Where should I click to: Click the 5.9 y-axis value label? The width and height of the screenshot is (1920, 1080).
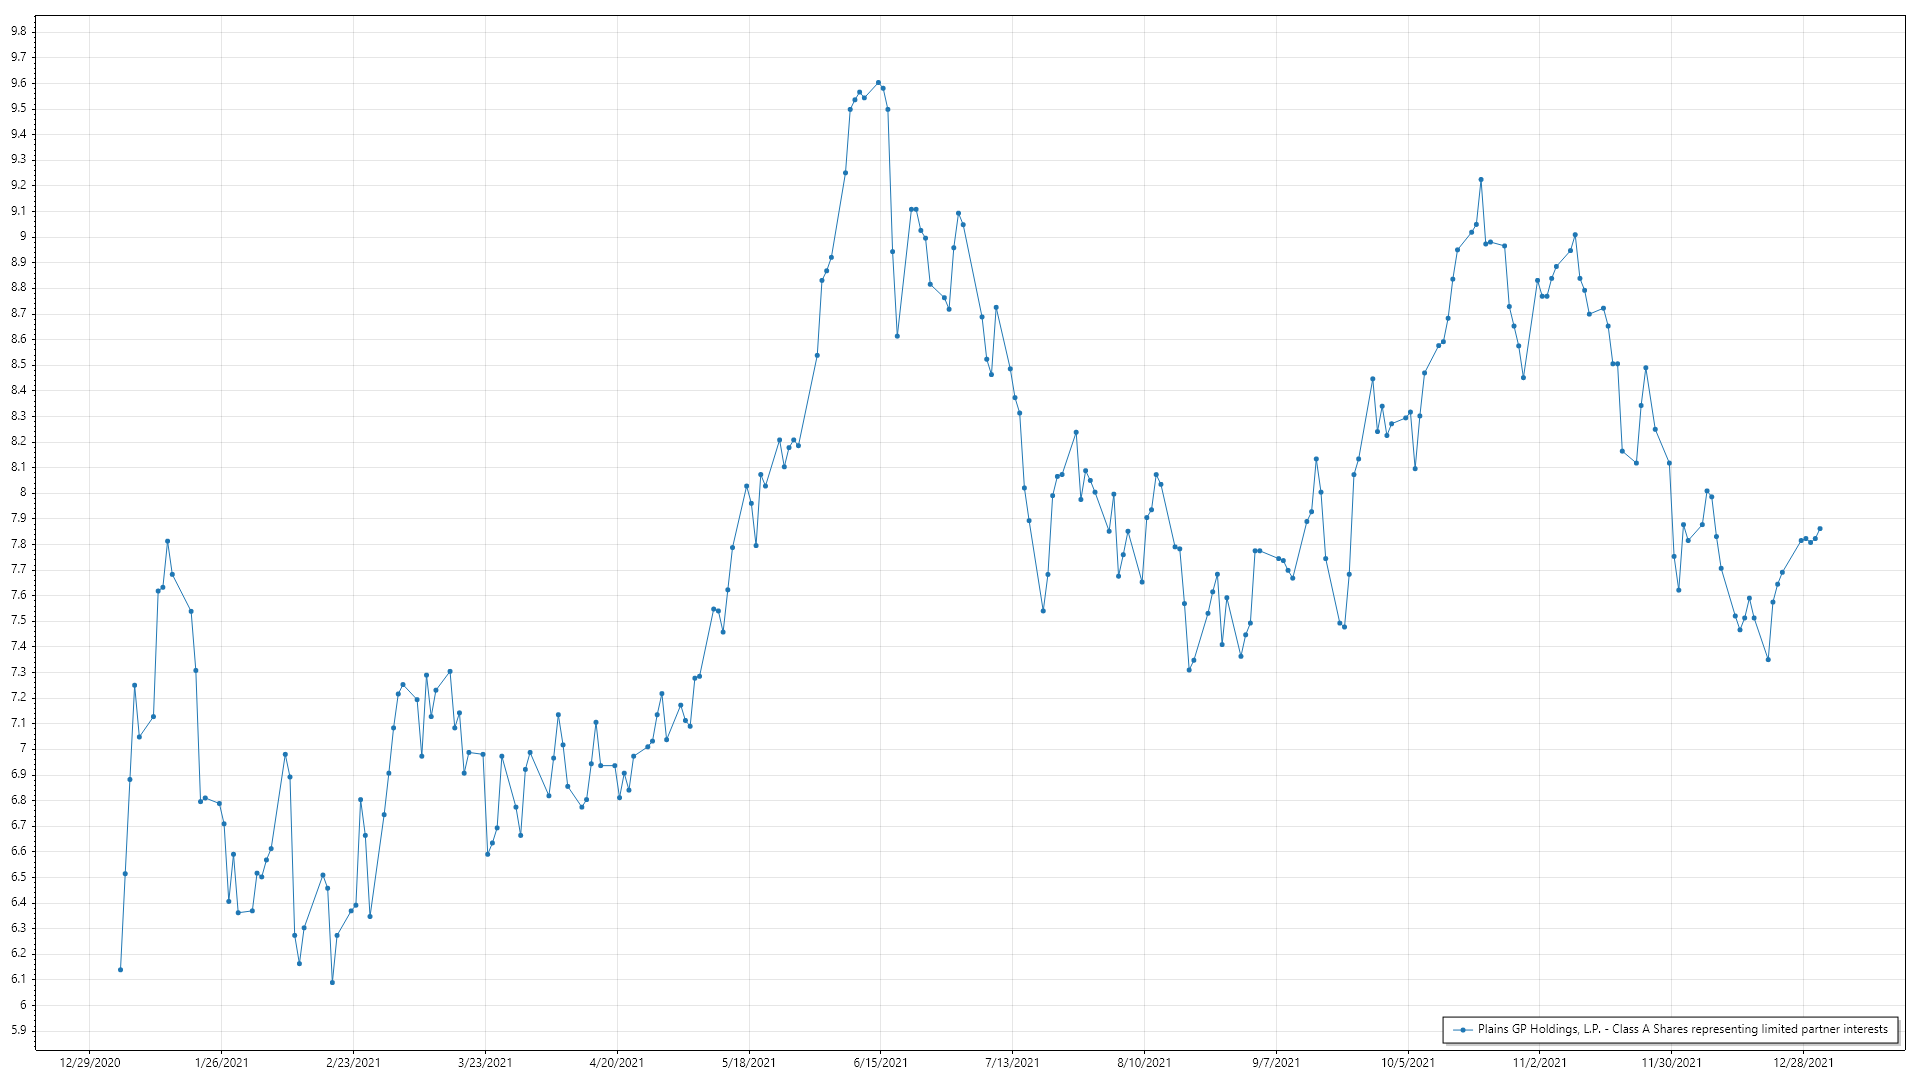pos(19,1030)
